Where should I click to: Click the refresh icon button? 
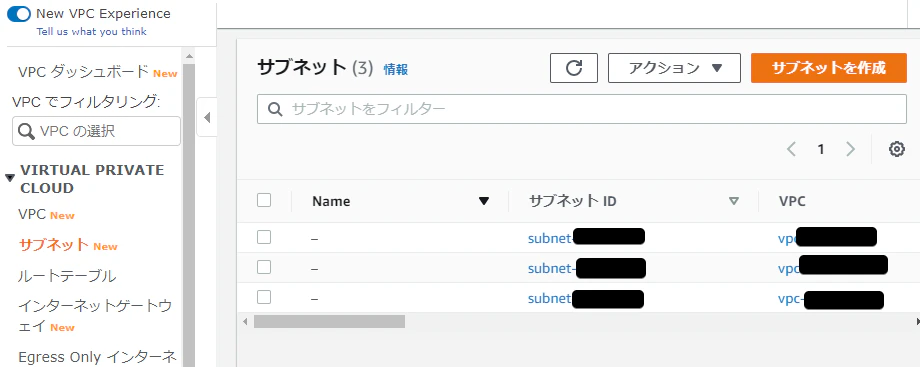click(574, 68)
